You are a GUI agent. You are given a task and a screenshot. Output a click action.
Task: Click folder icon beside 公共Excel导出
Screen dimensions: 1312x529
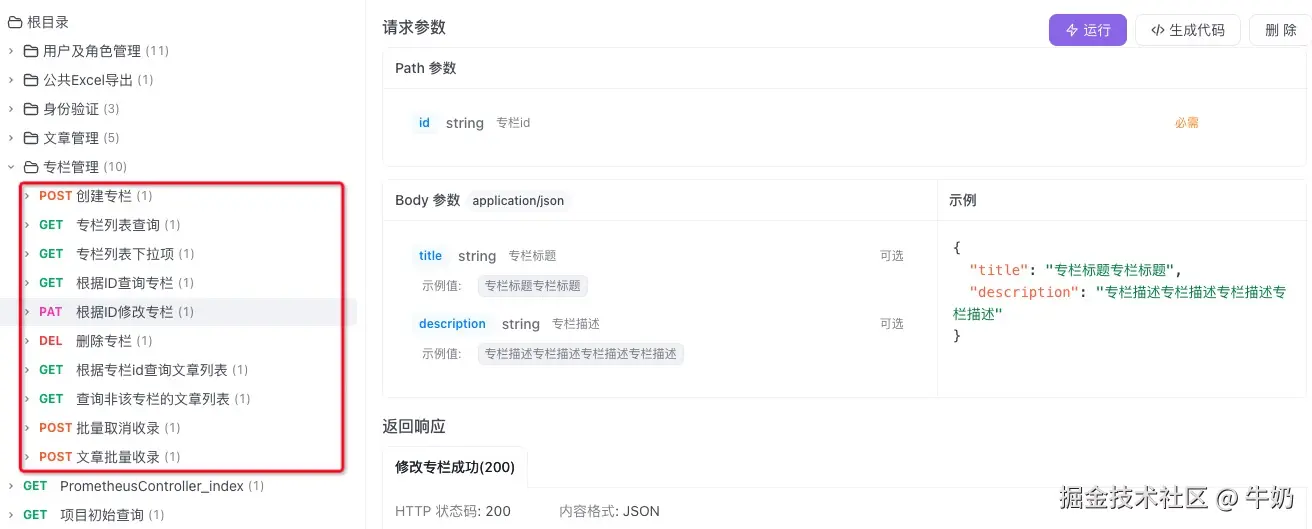pyautogui.click(x=32, y=80)
